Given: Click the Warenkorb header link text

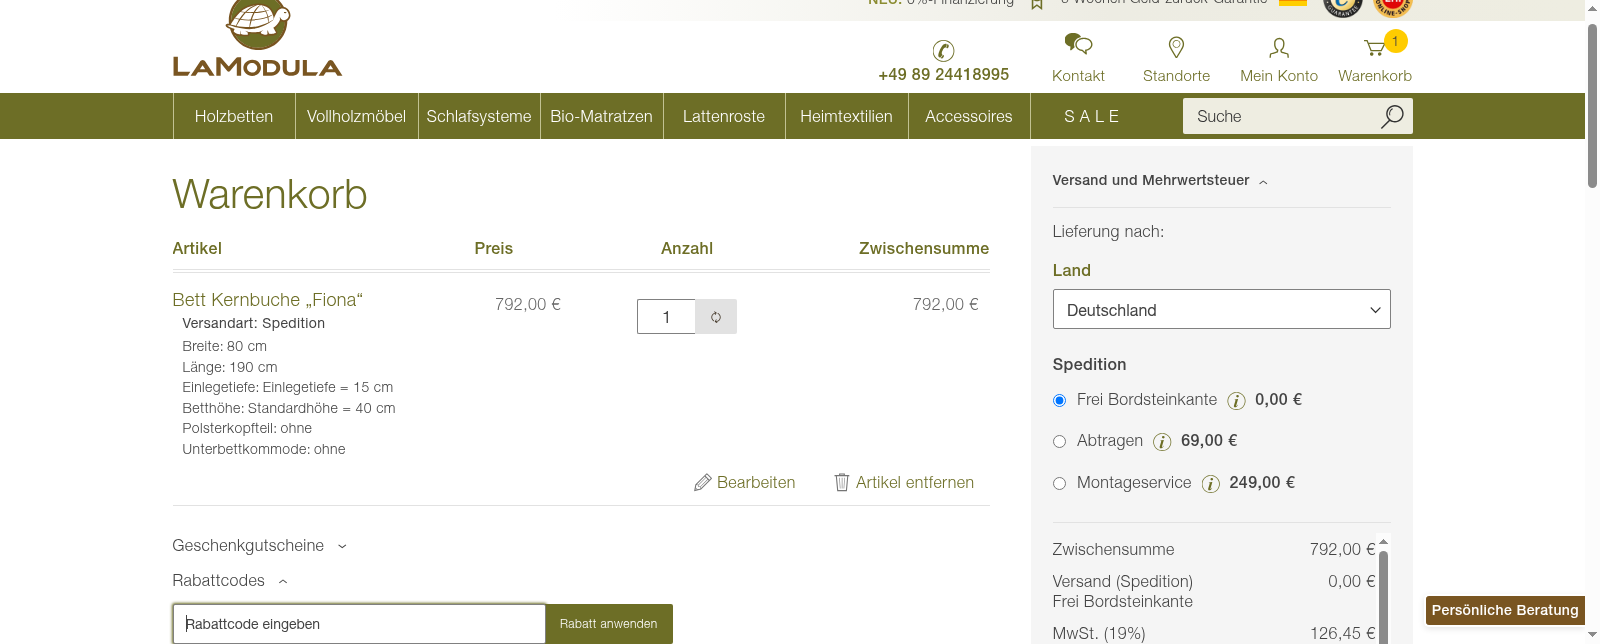Looking at the screenshot, I should [x=1375, y=76].
